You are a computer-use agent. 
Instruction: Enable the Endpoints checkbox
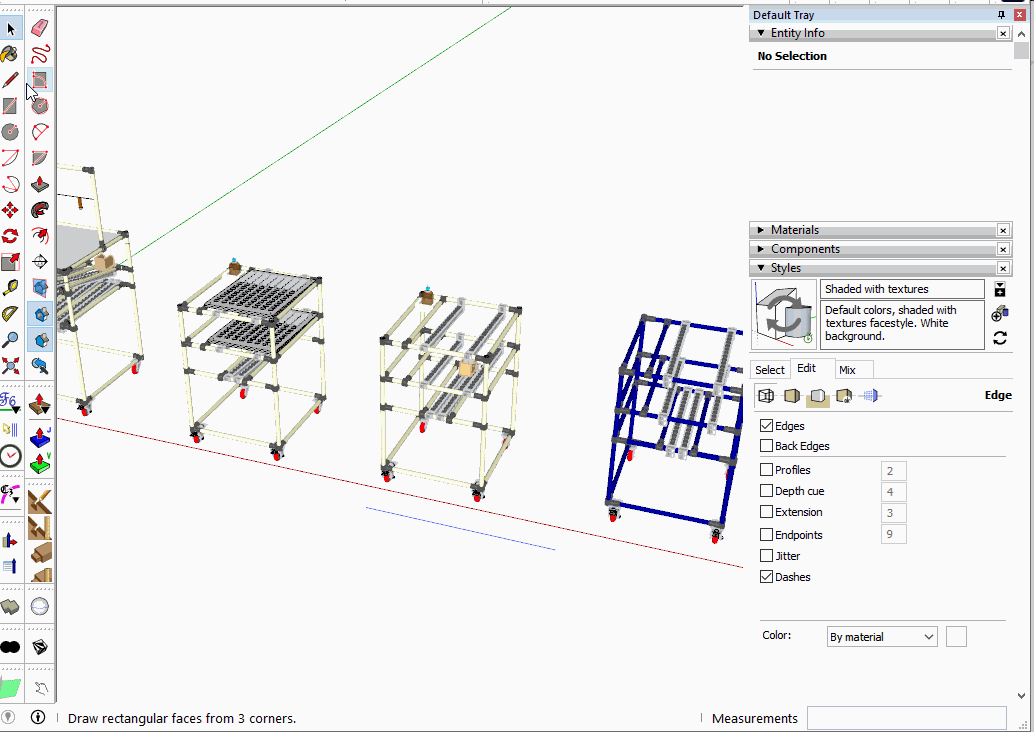pos(766,534)
